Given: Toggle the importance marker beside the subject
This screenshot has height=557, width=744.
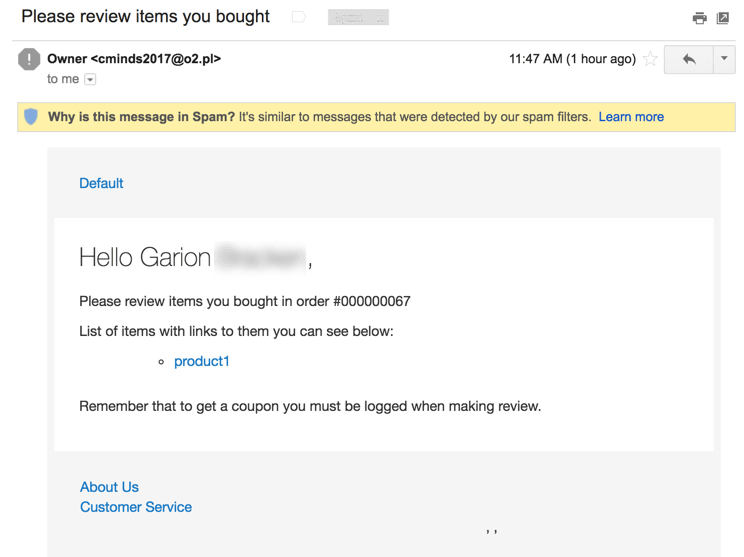Looking at the screenshot, I should coord(298,17).
